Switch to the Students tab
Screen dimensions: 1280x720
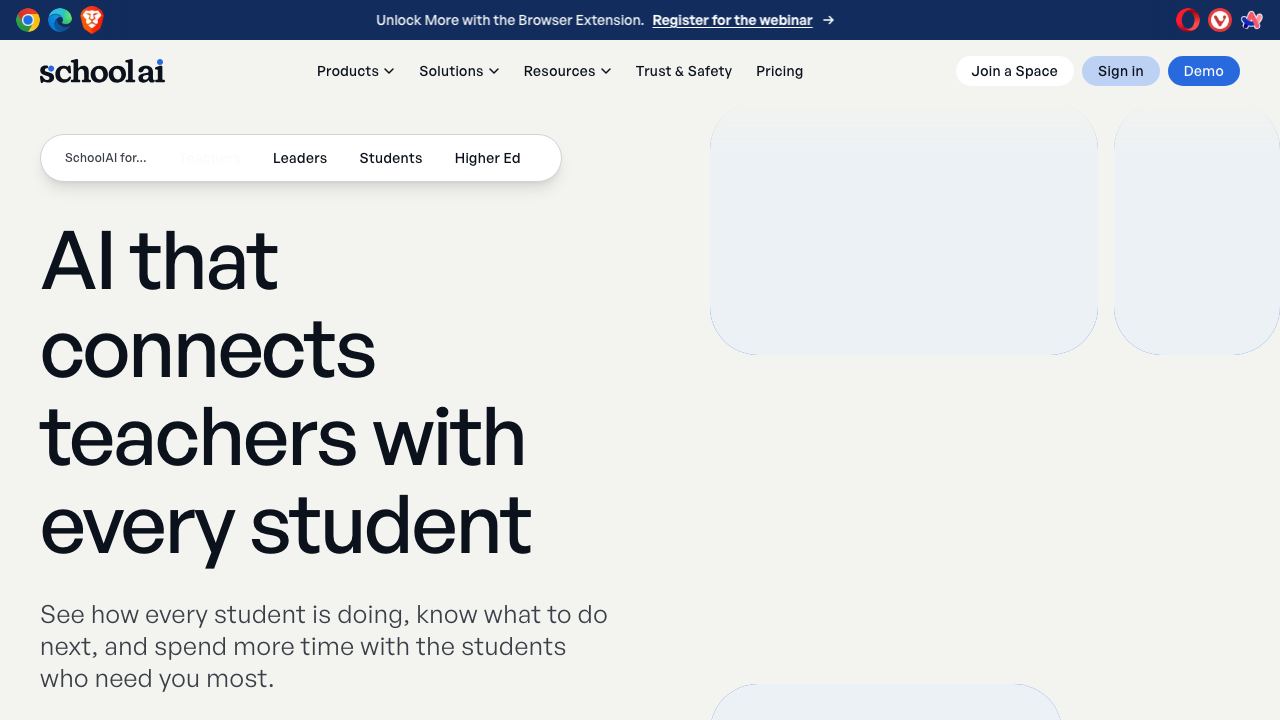point(391,158)
